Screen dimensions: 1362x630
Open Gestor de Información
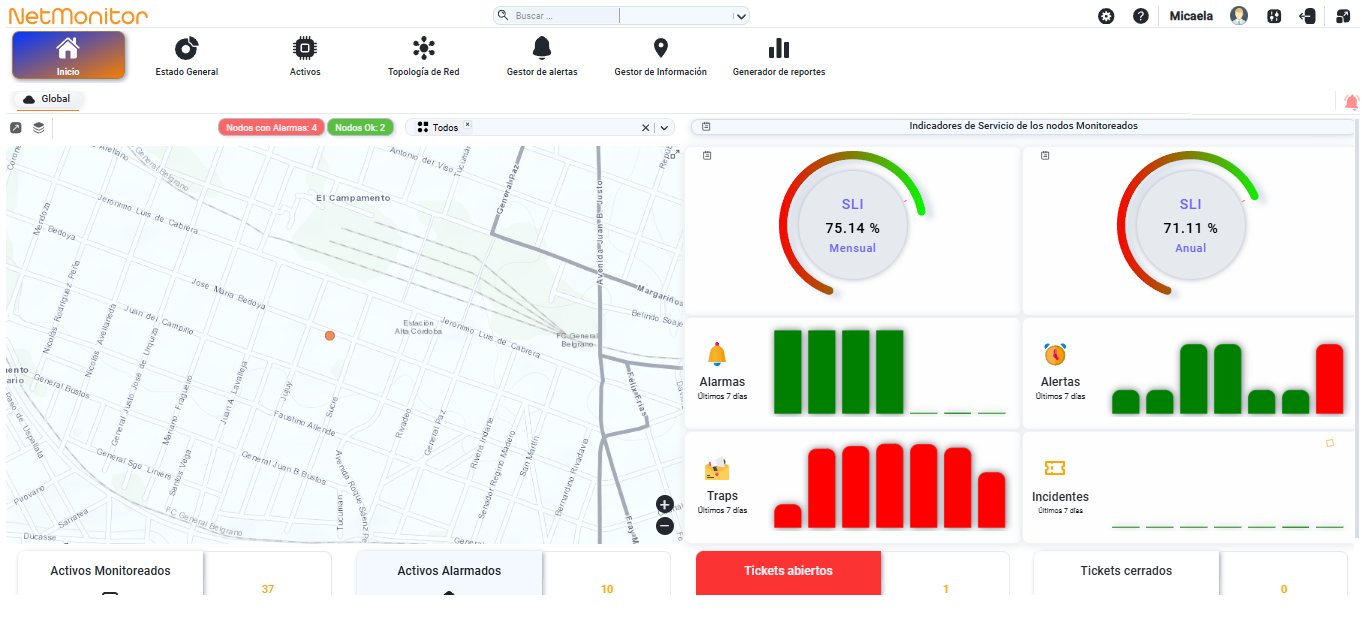coord(660,56)
